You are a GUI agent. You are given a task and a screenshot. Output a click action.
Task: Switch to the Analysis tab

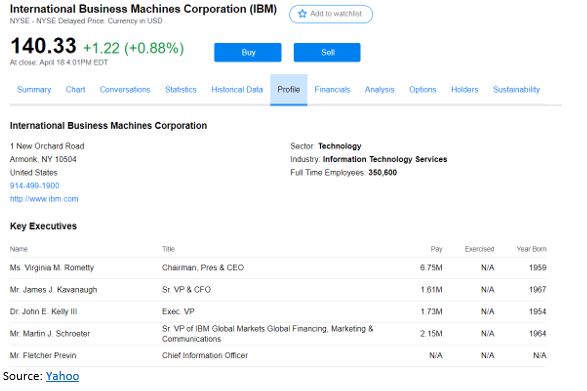(x=380, y=90)
